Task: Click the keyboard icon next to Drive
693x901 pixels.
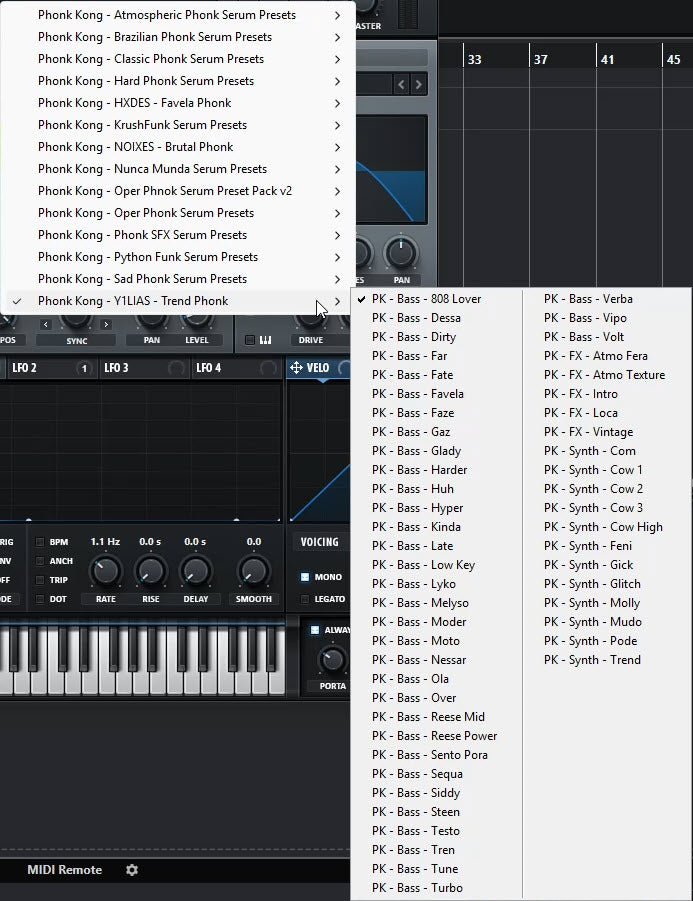Action: point(266,340)
